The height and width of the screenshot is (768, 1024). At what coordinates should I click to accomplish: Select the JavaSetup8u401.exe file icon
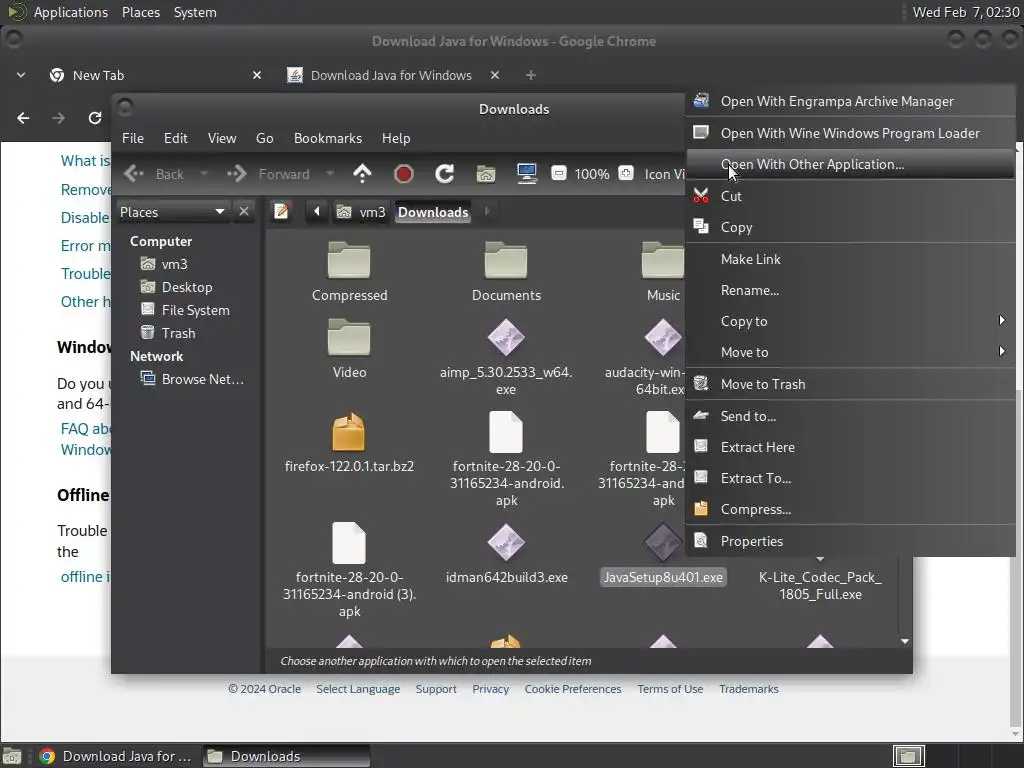pyautogui.click(x=663, y=542)
